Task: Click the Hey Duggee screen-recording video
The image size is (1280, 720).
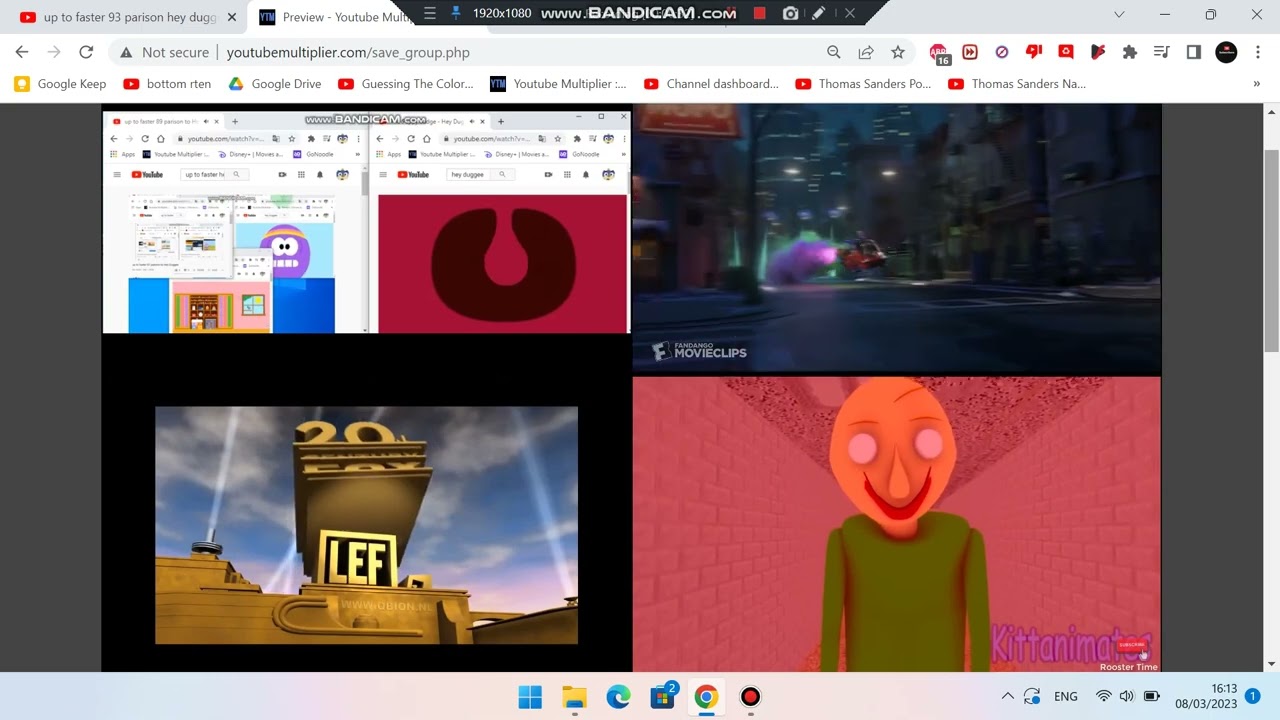Action: [366, 222]
